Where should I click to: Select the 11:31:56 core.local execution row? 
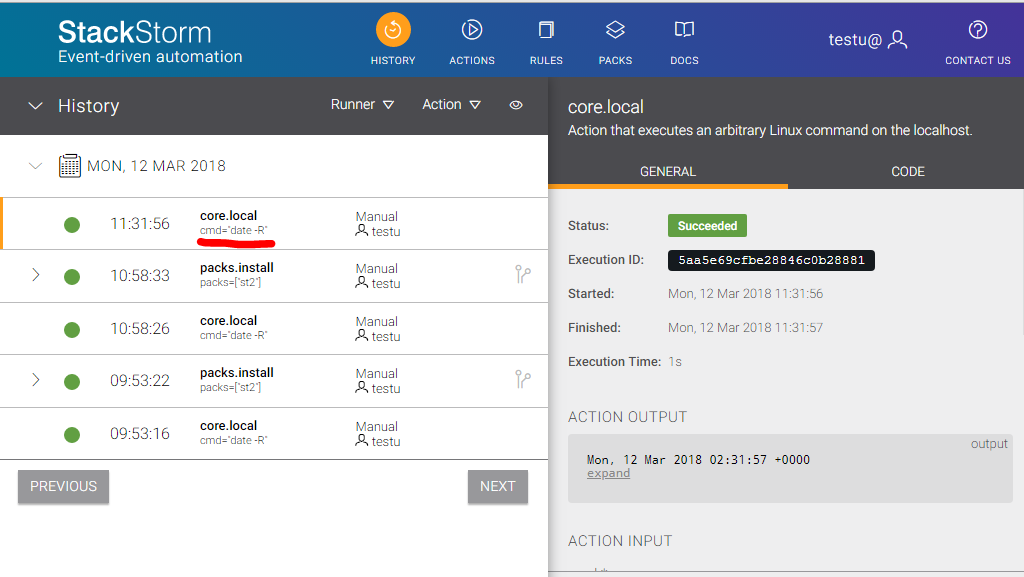pos(274,223)
